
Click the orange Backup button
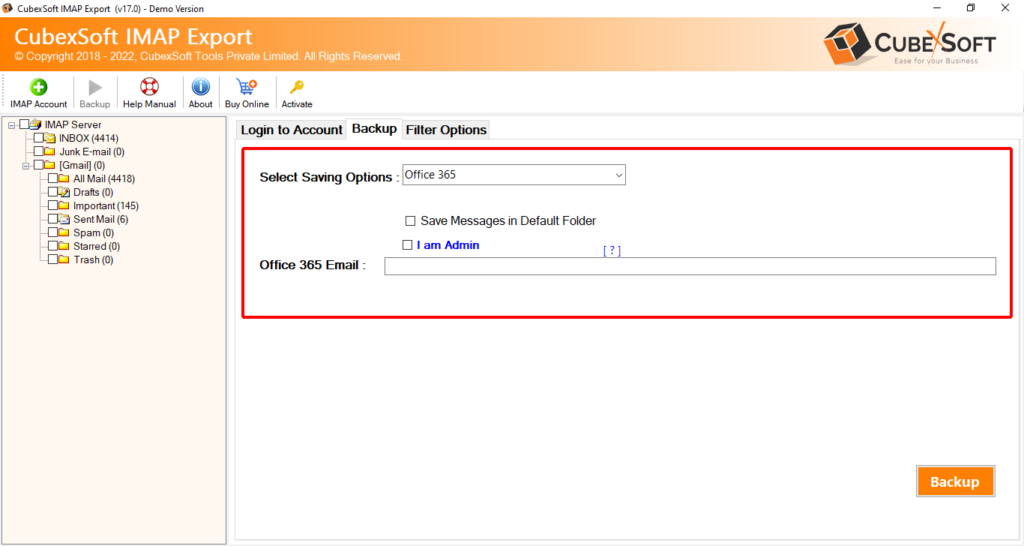point(955,481)
